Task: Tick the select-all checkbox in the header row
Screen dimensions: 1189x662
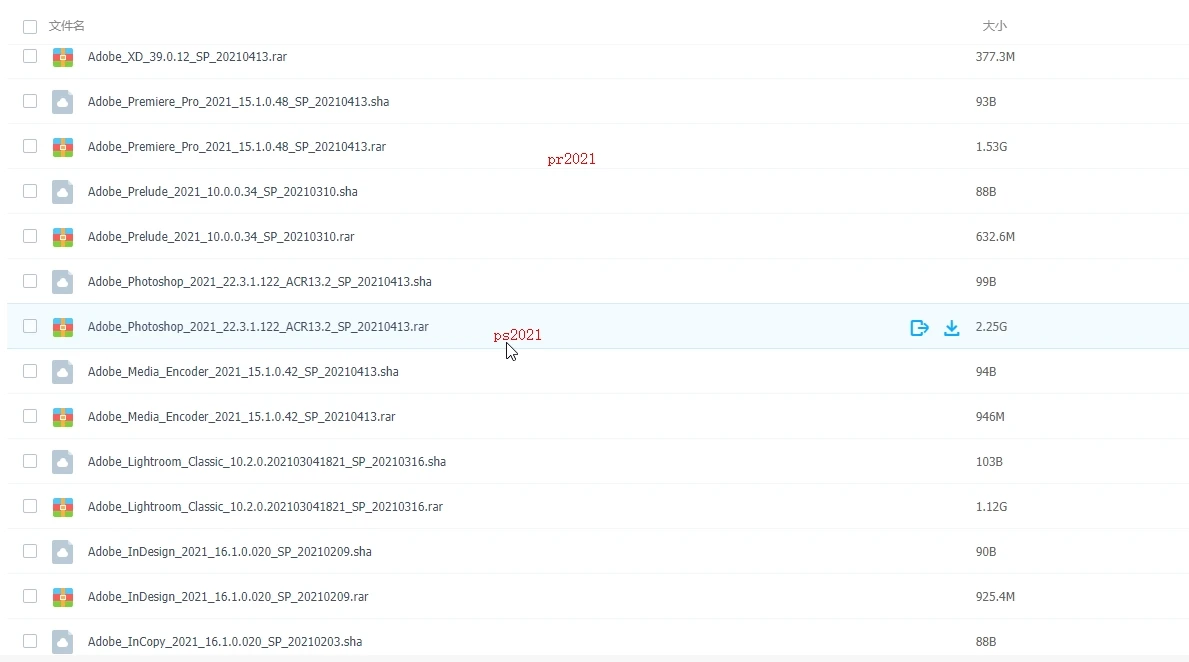Action: pos(30,27)
